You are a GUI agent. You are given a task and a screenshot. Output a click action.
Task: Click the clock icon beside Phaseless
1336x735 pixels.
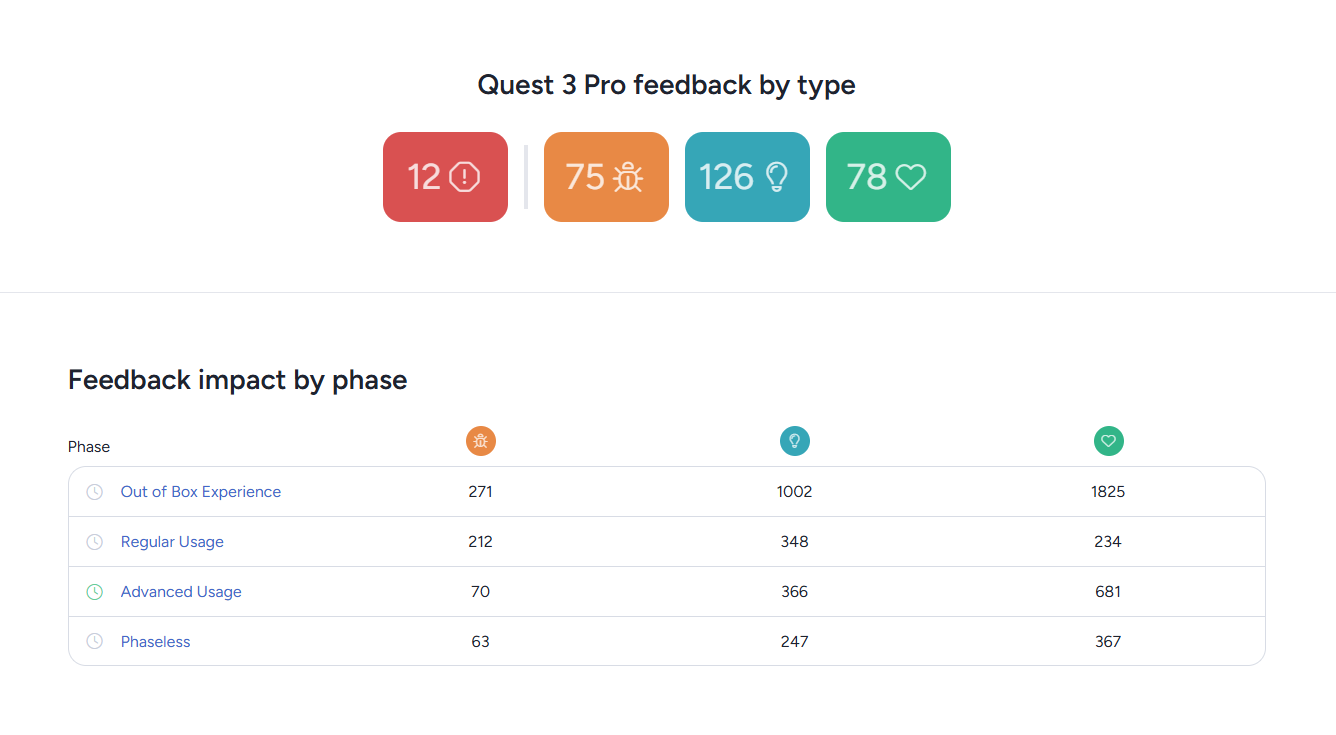94,642
